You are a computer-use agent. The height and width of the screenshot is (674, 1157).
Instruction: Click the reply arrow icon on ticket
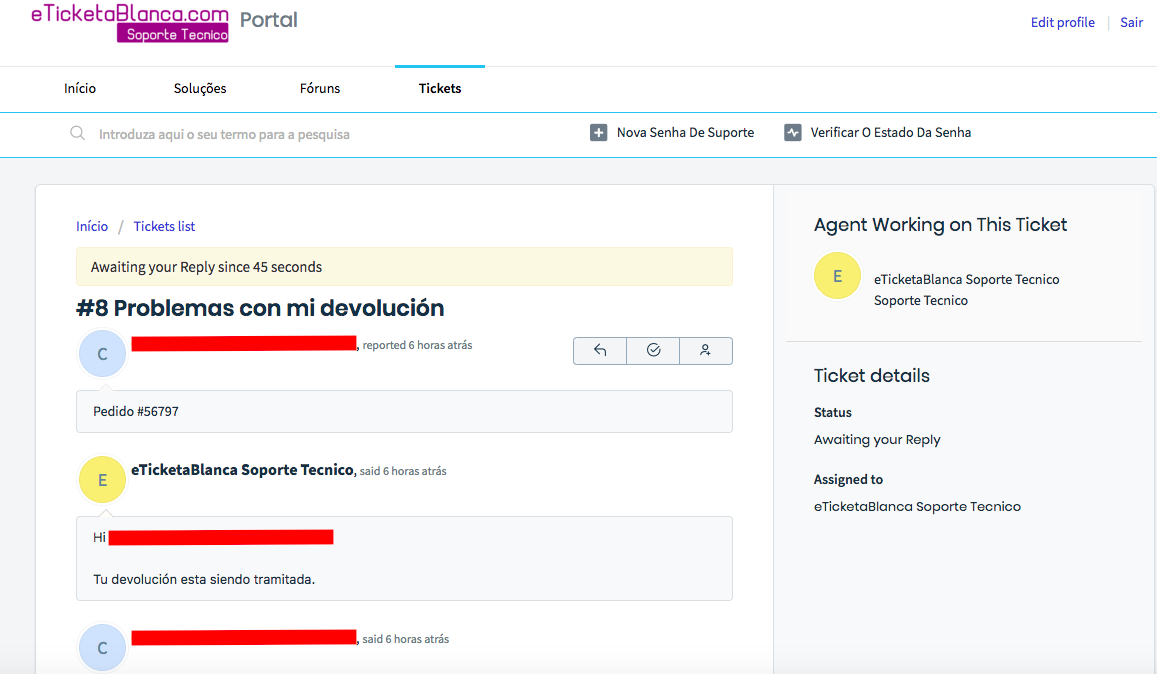point(600,351)
